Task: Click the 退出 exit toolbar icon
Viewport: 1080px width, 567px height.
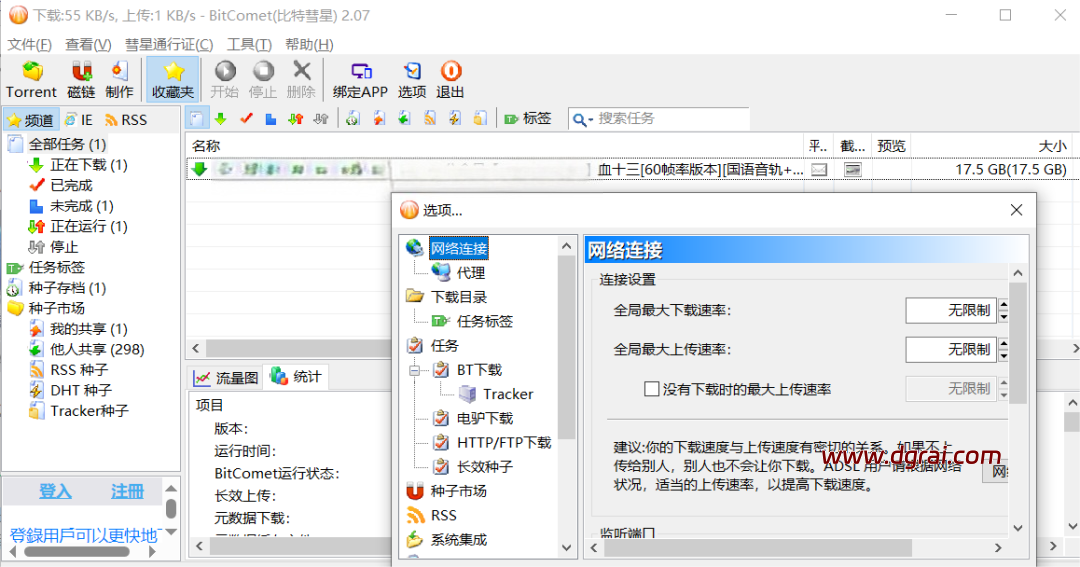Action: tap(450, 79)
